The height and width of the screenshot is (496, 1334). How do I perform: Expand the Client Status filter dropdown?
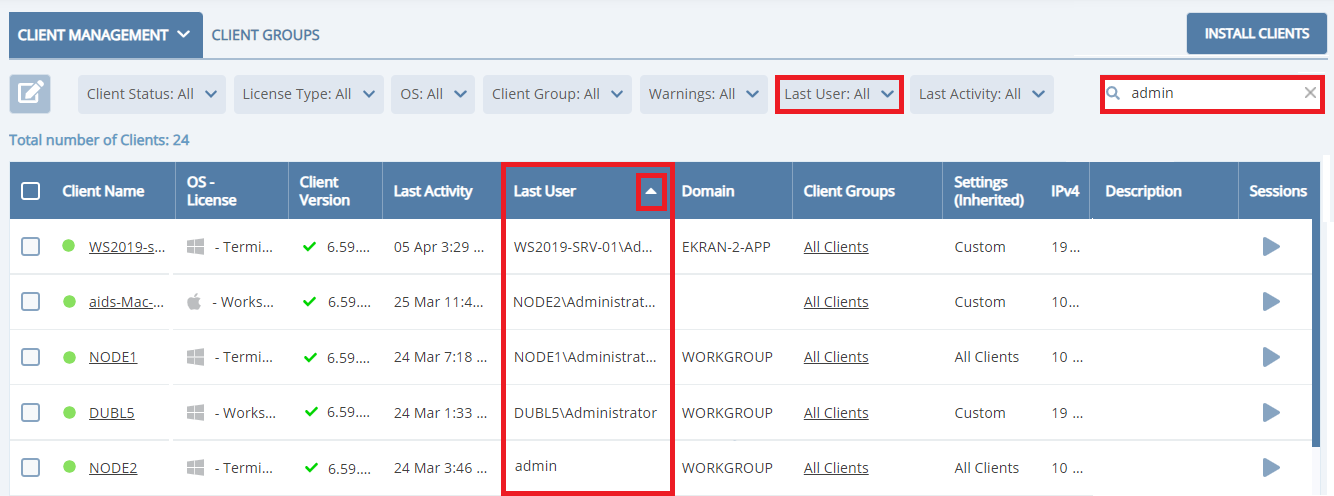(152, 94)
